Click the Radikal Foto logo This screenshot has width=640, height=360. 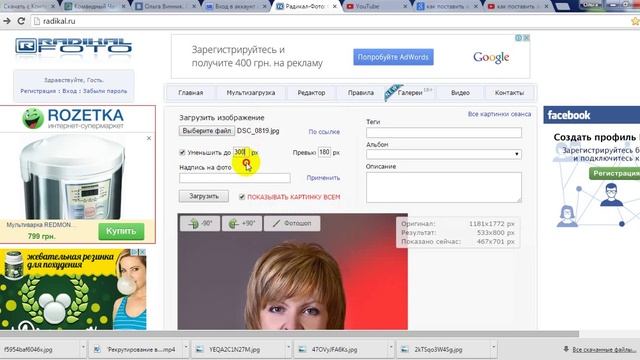pyautogui.click(x=74, y=46)
